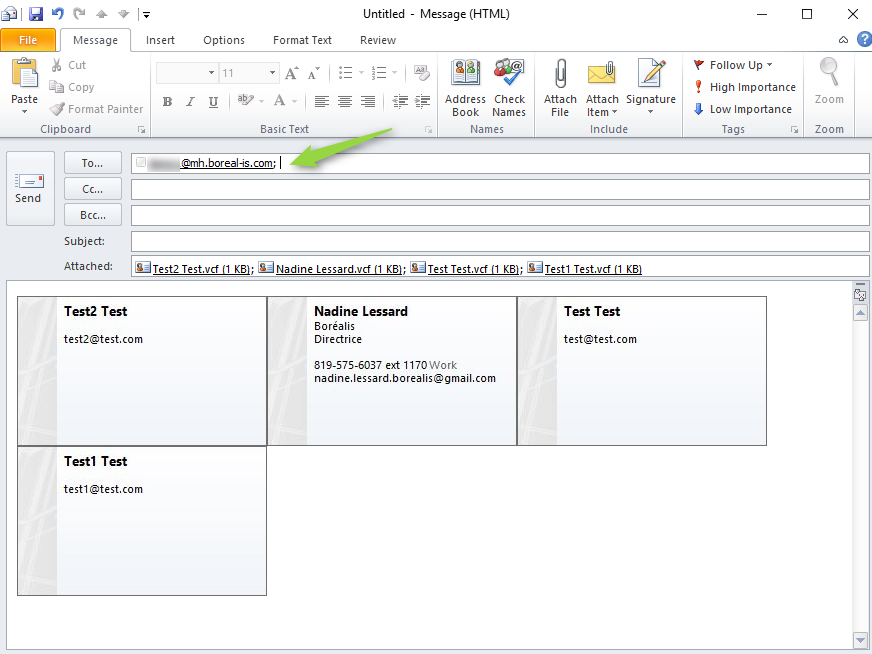
Task: Click the Cc... button
Action: point(93,189)
